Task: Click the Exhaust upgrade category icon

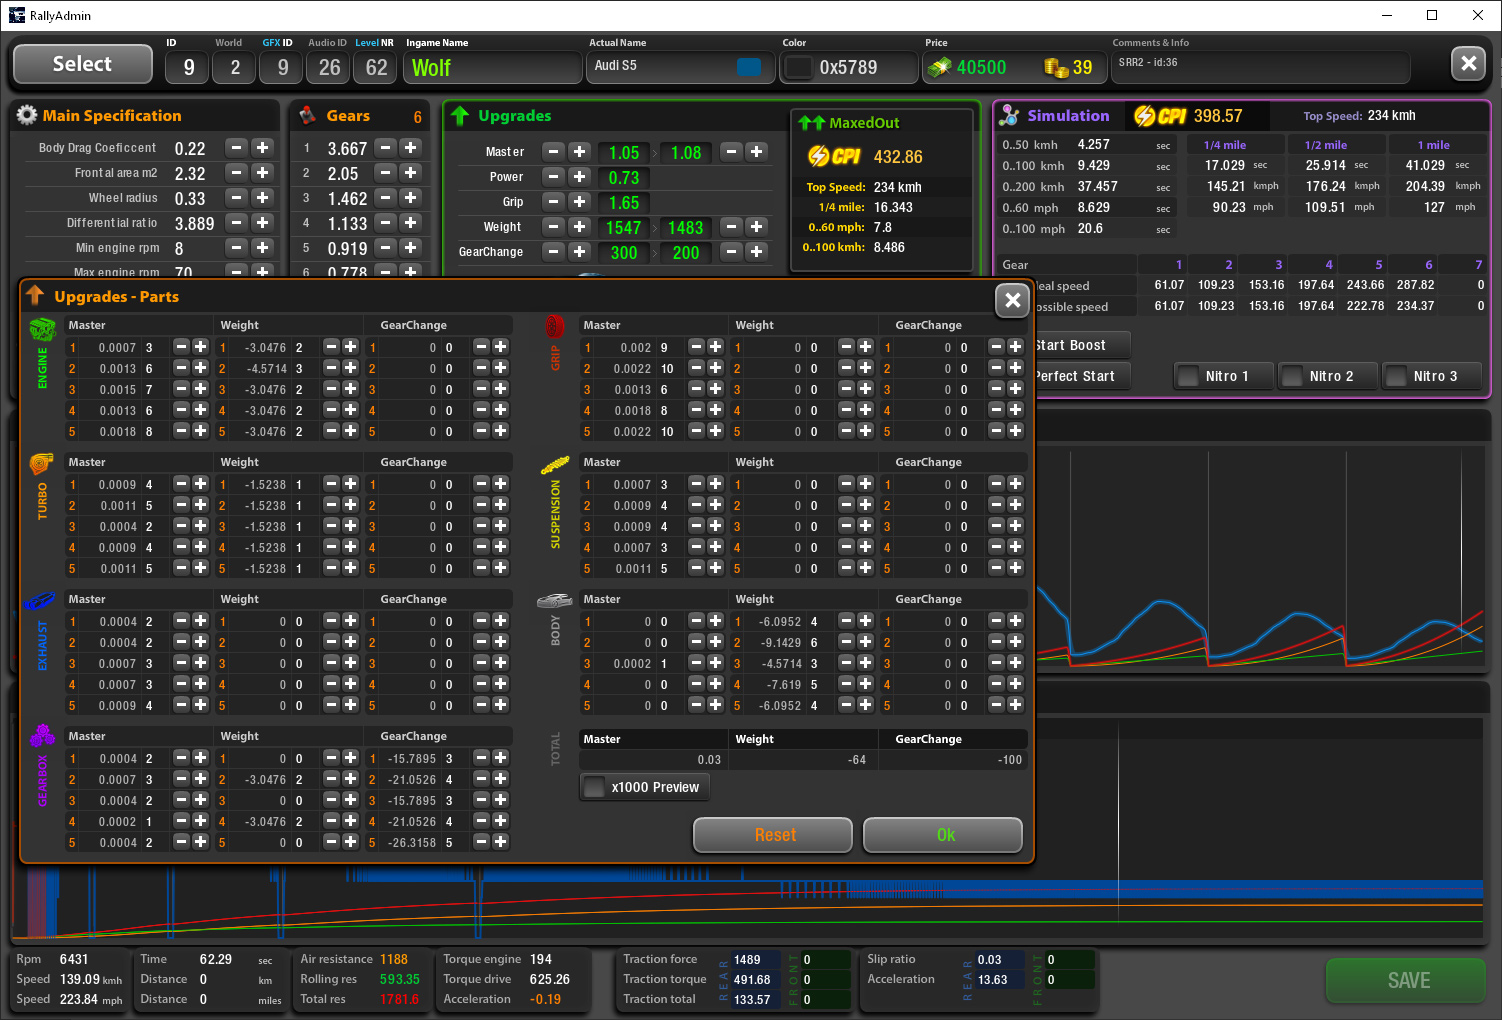Action: click(x=40, y=601)
